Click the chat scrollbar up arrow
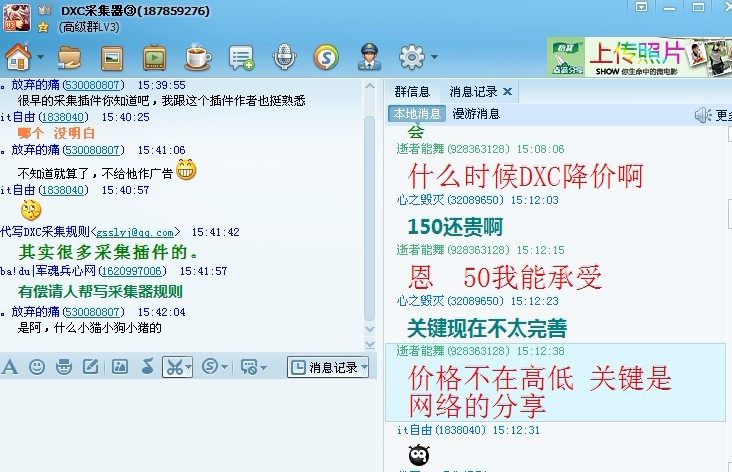This screenshot has height=472, width=732. coord(370,86)
